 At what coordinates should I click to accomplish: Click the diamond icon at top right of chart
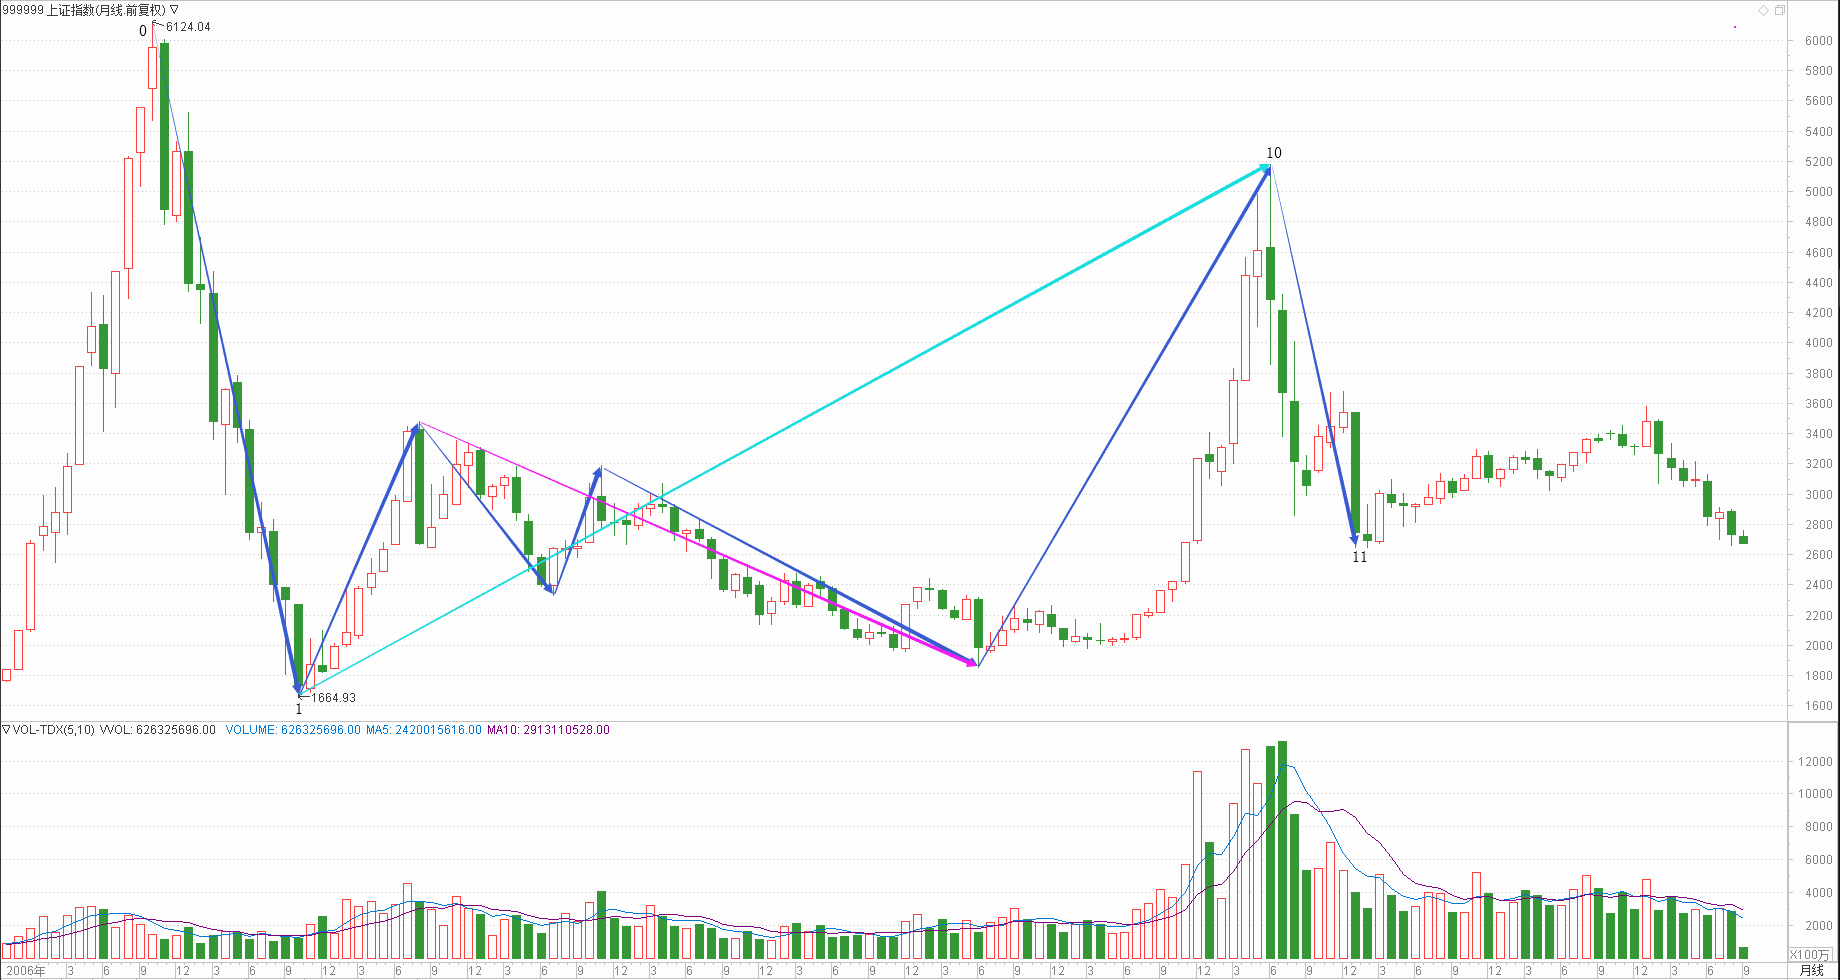(x=1763, y=10)
